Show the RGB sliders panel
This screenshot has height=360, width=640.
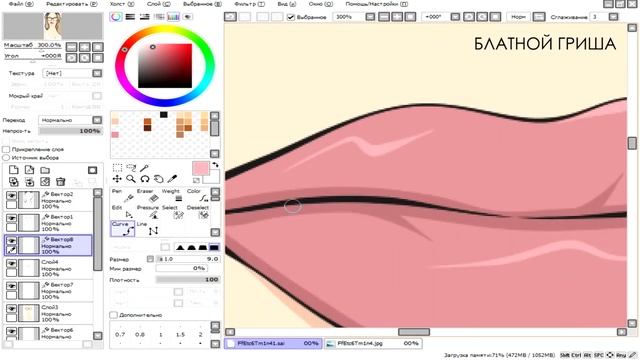click(x=130, y=17)
